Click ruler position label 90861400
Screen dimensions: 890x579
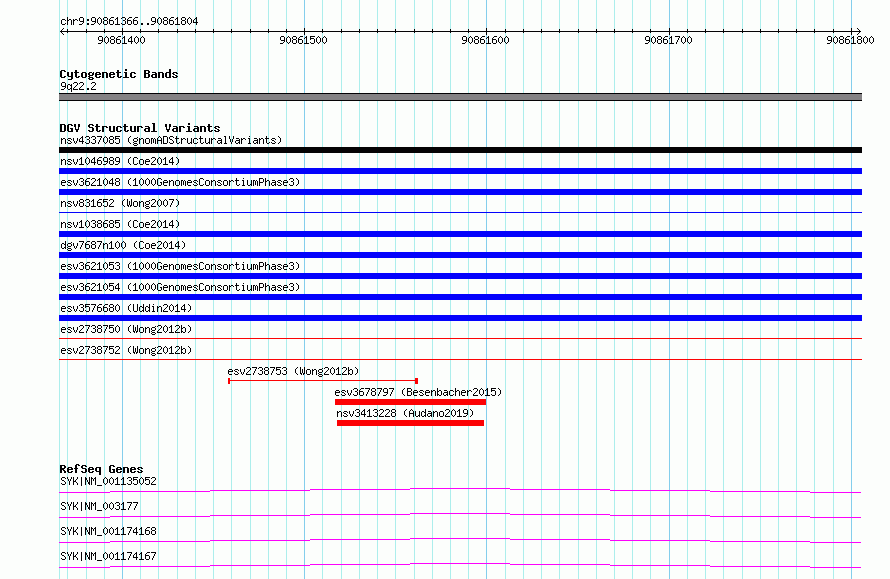(121, 40)
